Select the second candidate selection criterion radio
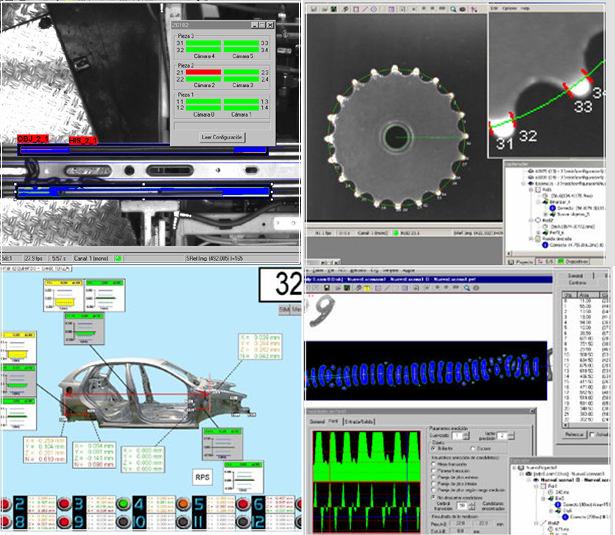 click(x=434, y=471)
